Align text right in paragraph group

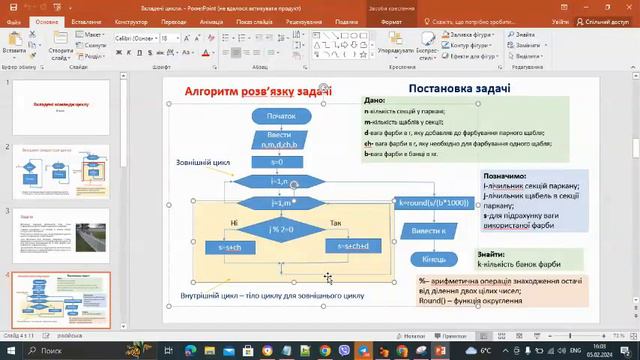[x=246, y=53]
